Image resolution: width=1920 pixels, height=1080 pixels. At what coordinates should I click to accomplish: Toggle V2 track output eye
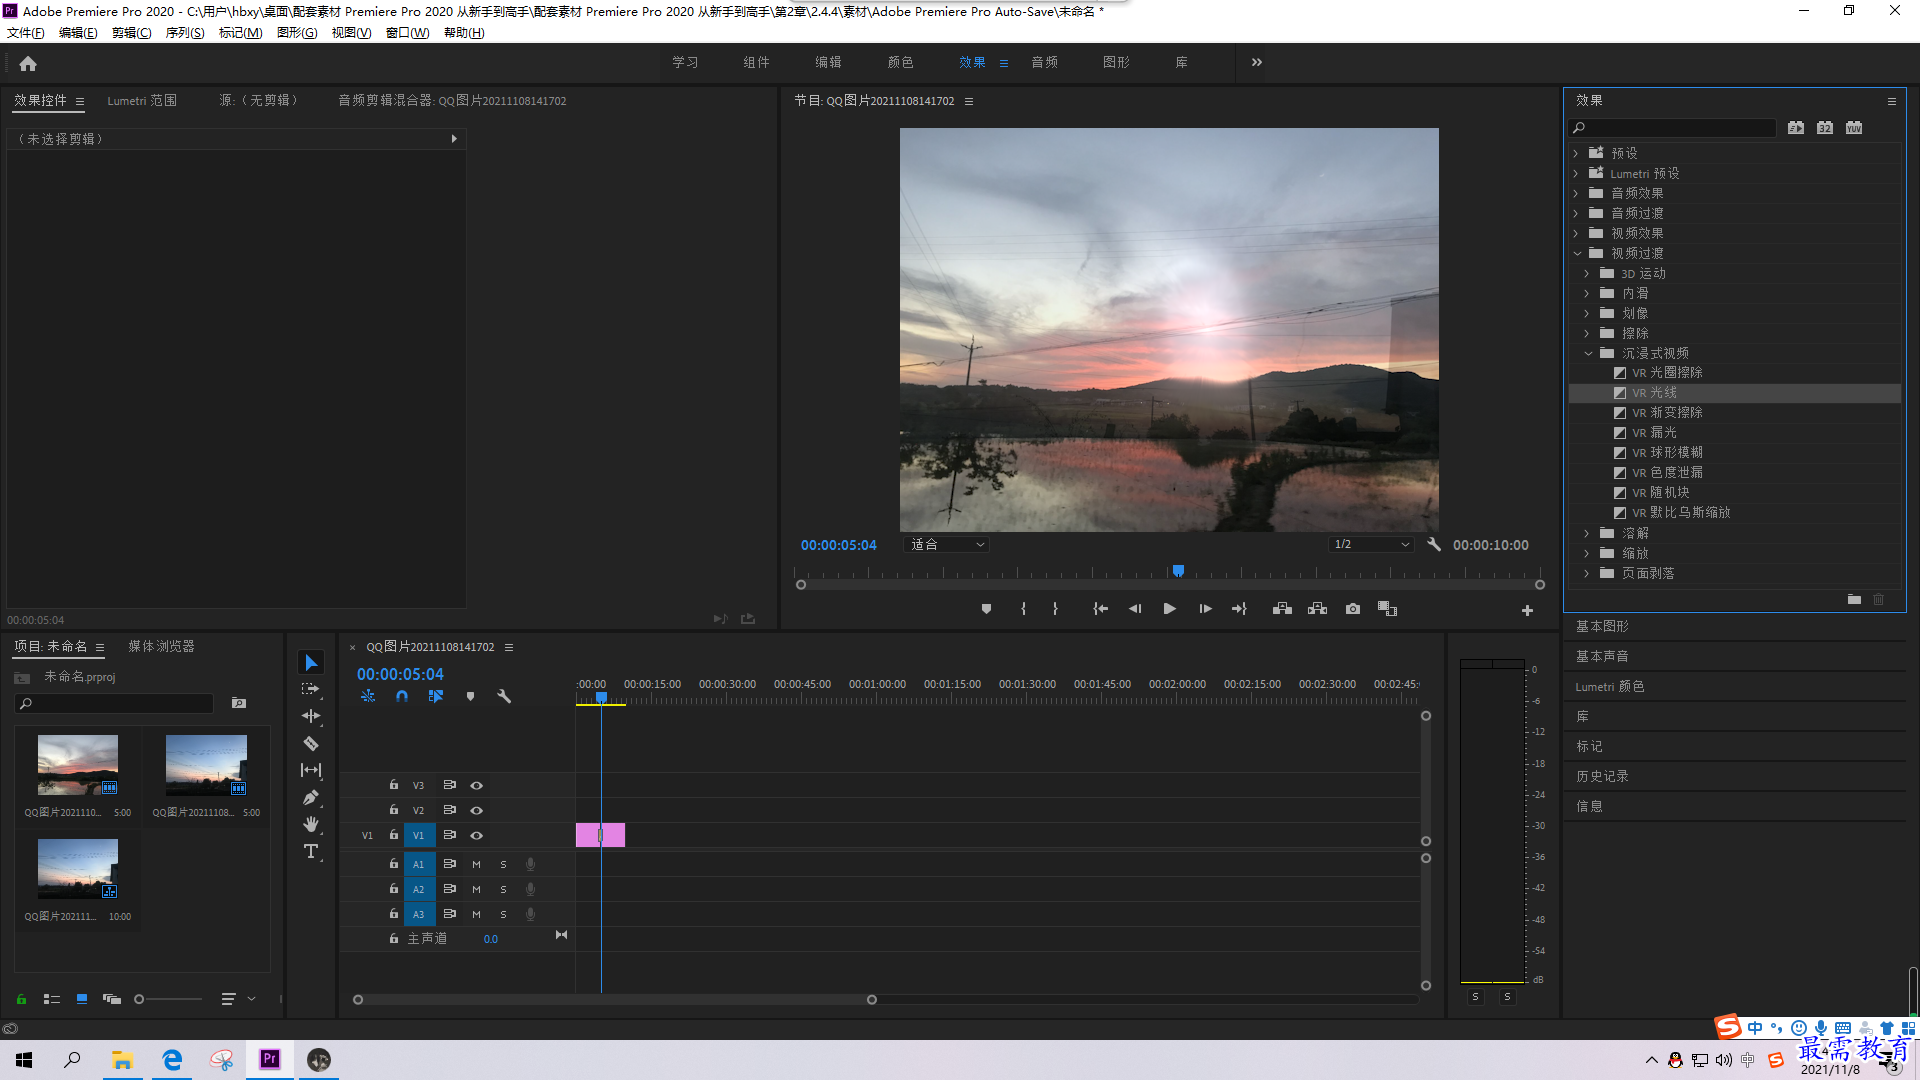click(x=477, y=811)
